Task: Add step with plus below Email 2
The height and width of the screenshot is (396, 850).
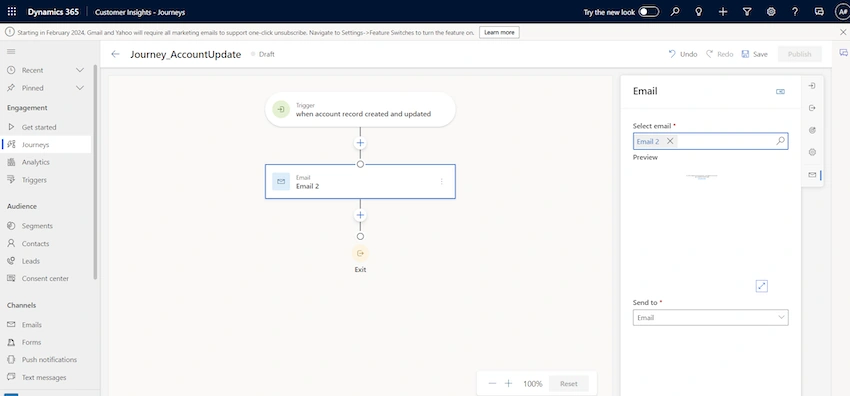Action: [360, 216]
